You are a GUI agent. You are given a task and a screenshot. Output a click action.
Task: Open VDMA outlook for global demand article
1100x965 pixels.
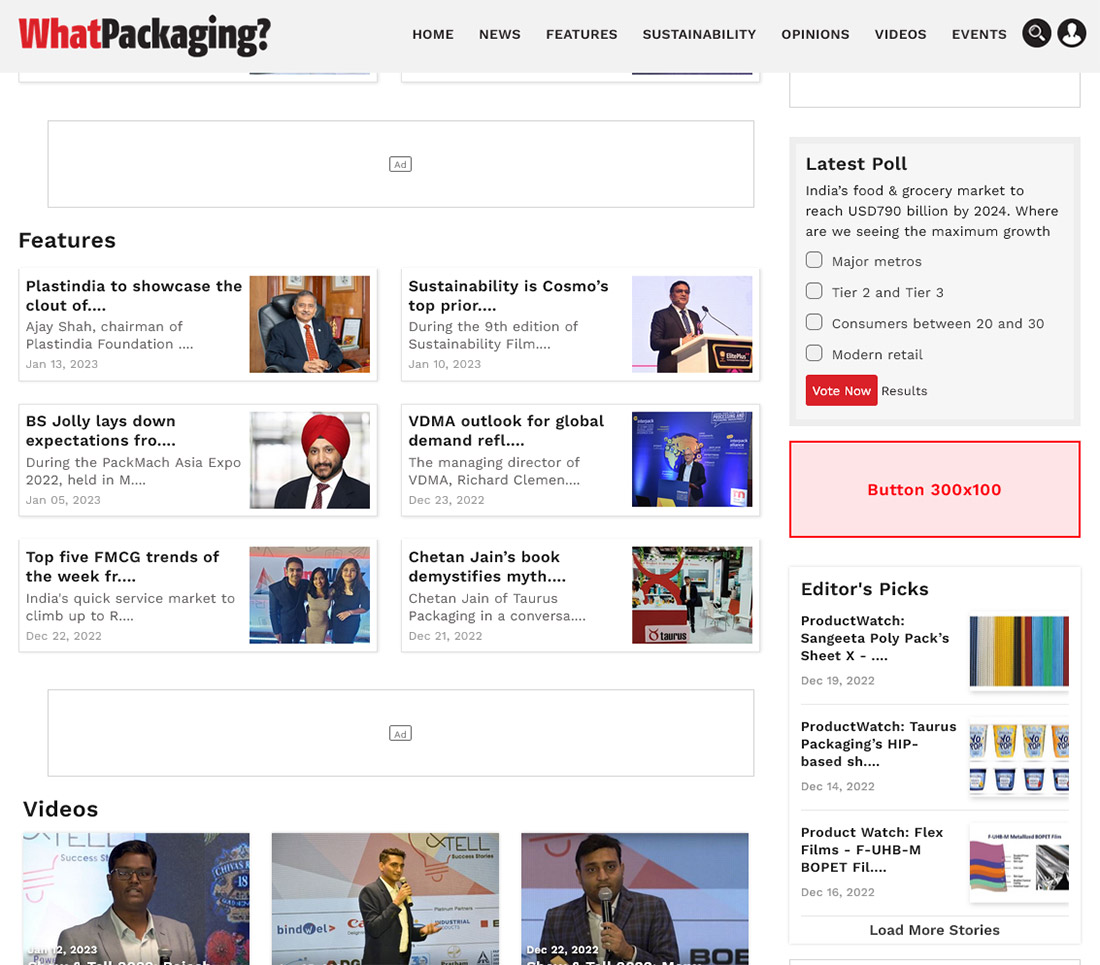tap(506, 431)
